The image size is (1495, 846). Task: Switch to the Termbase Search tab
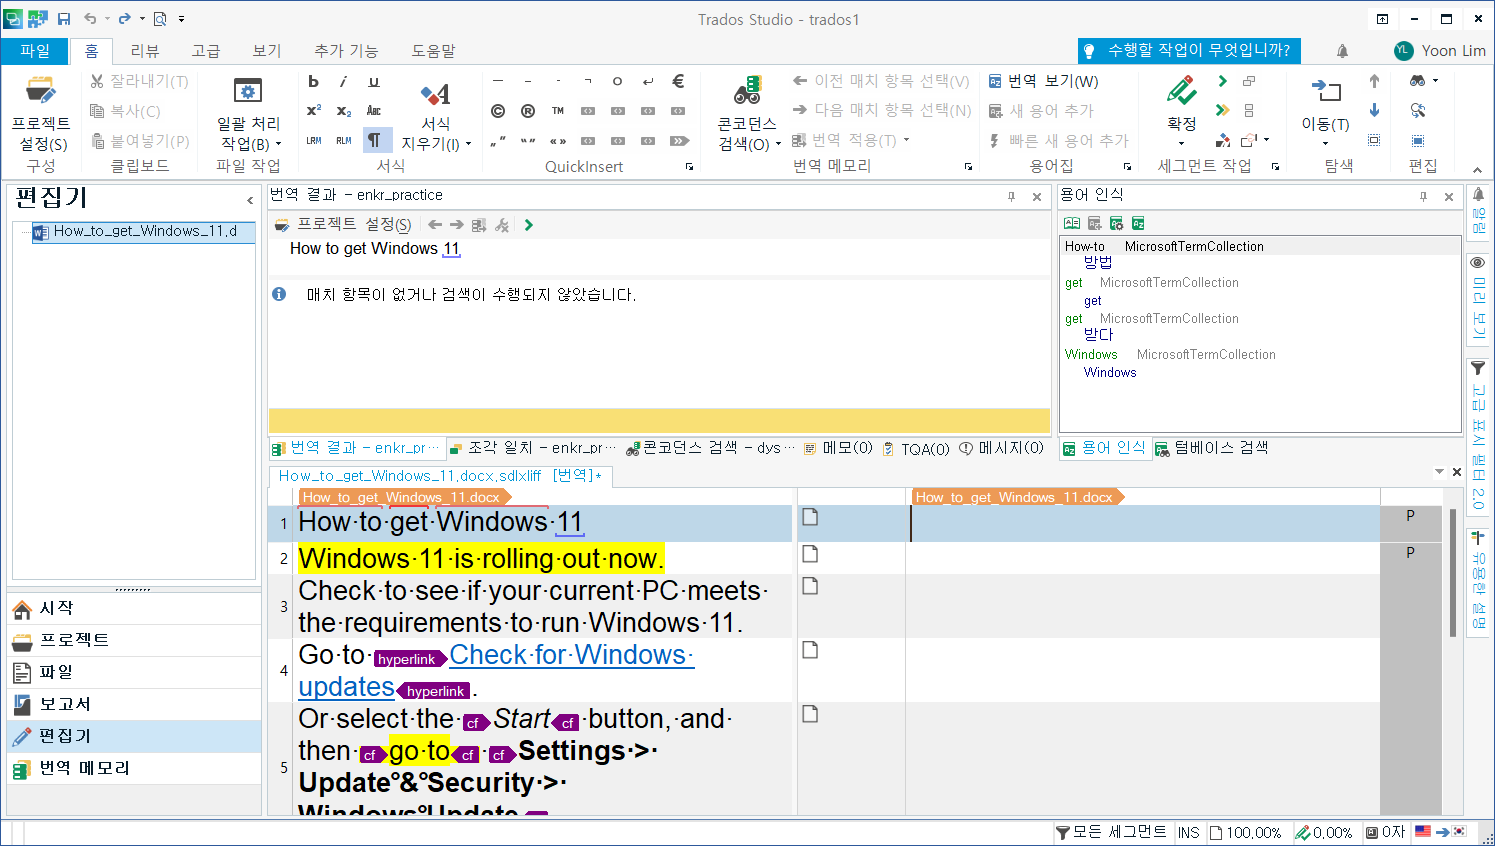tap(1212, 448)
